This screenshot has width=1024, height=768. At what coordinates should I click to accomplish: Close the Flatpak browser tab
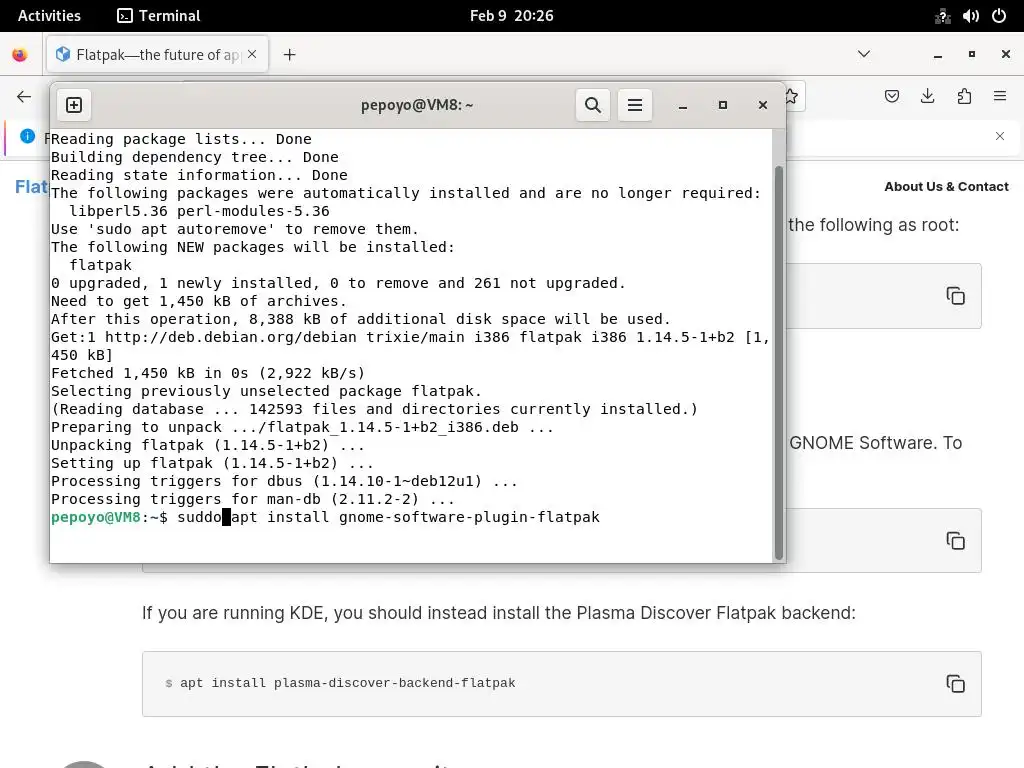[x=252, y=54]
